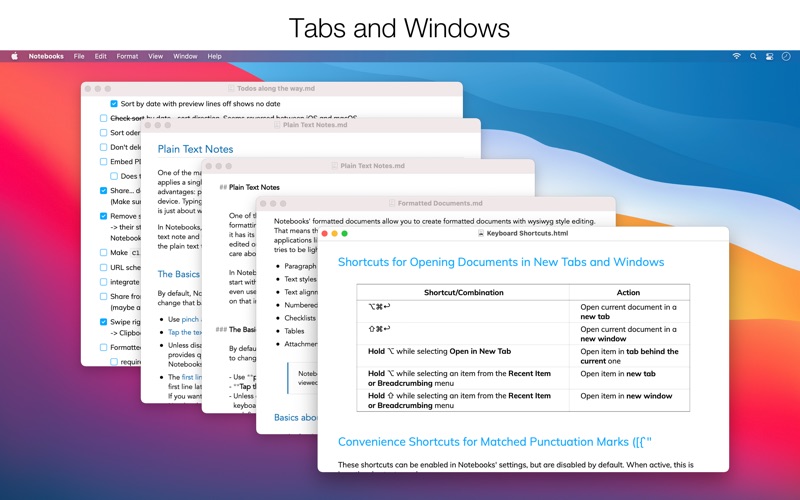Image resolution: width=800 pixels, height=500 pixels.
Task: Open the Notebooks app menu
Action: (46, 56)
